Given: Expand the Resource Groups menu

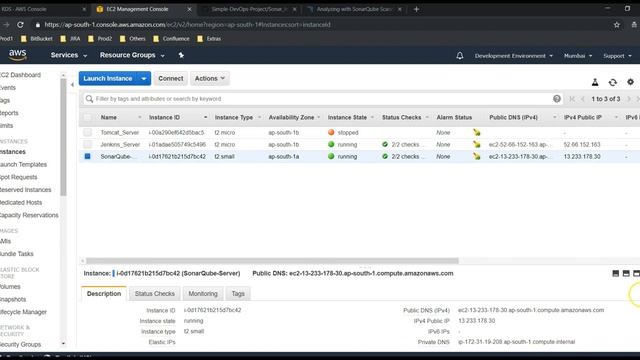Looking at the screenshot, I should [132, 55].
